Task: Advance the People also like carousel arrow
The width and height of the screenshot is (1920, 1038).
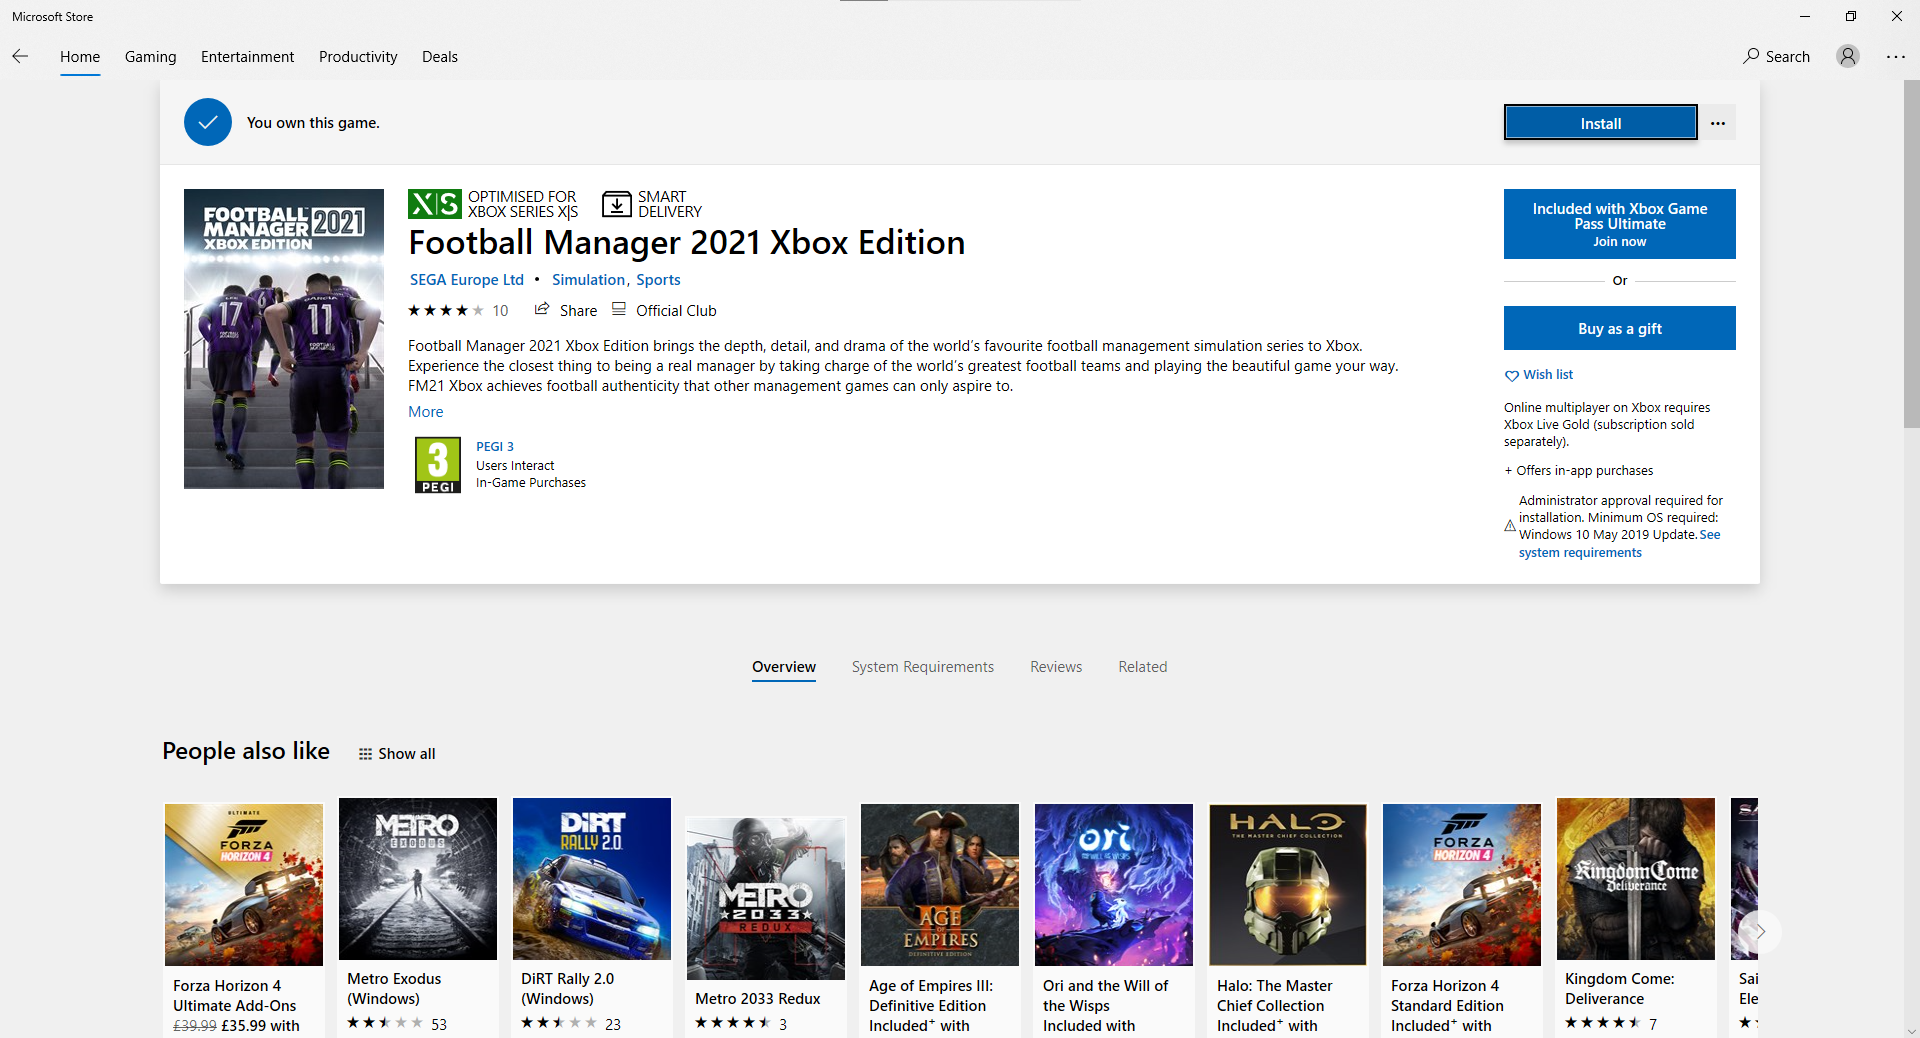Action: pyautogui.click(x=1760, y=932)
